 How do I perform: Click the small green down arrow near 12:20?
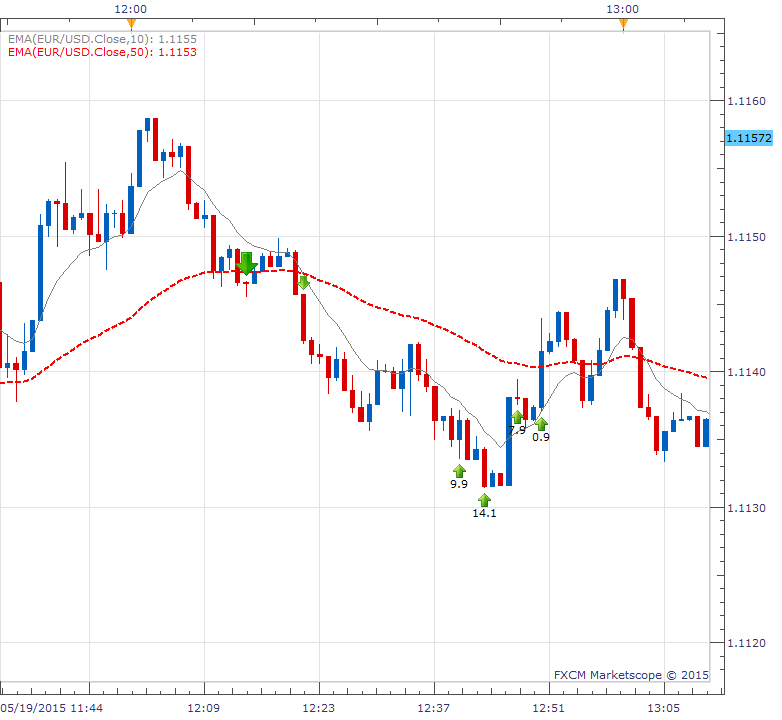point(303,283)
